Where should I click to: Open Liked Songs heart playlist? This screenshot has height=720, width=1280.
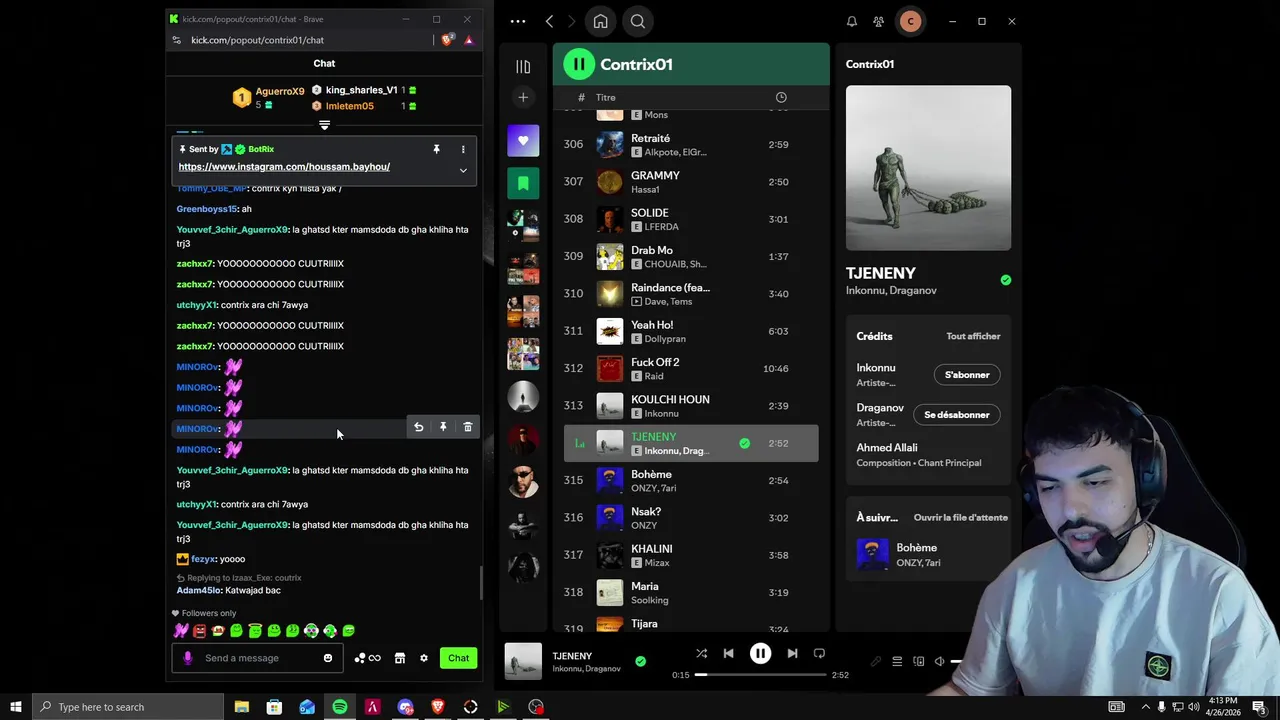523,141
